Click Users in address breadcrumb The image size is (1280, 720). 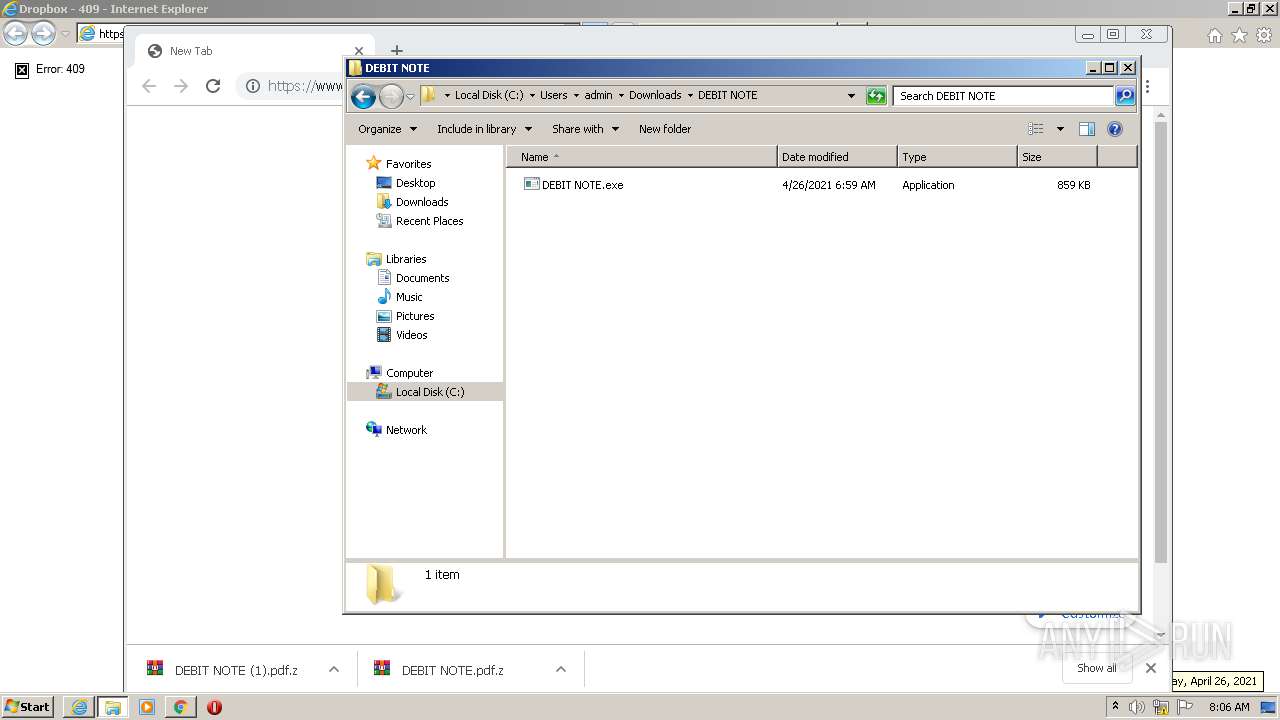pos(553,96)
